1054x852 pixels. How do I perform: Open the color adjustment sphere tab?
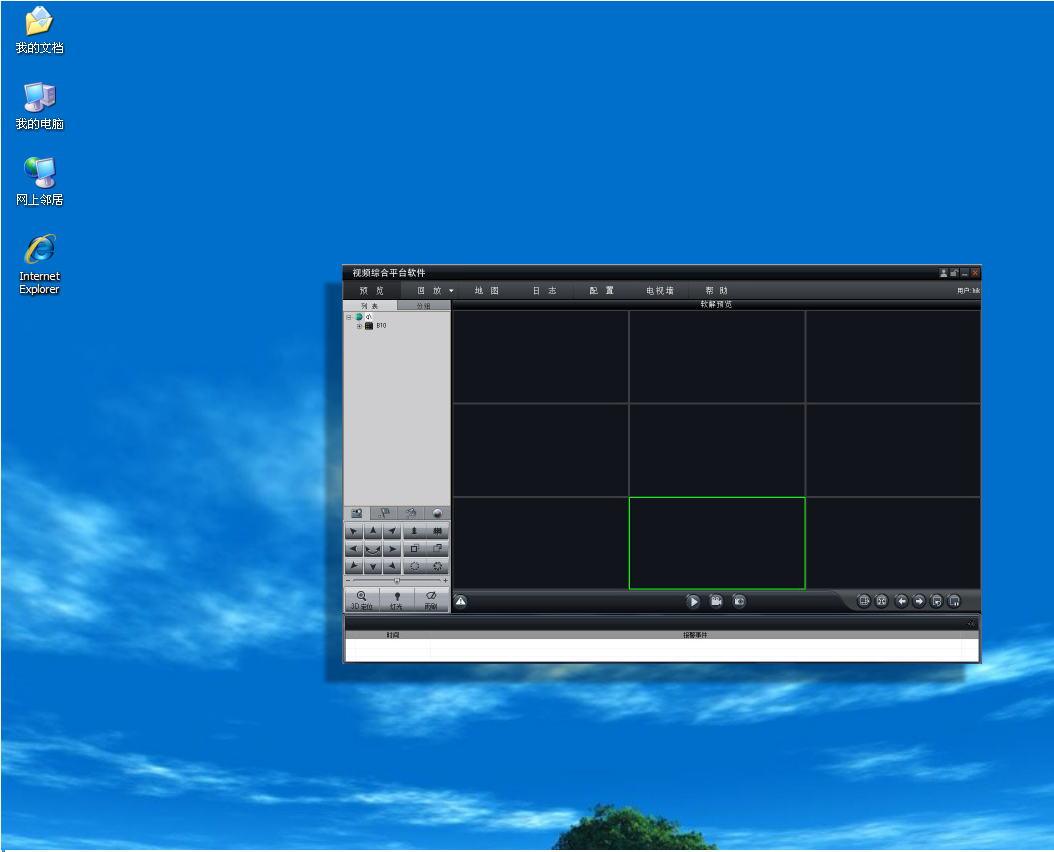[x=437, y=513]
